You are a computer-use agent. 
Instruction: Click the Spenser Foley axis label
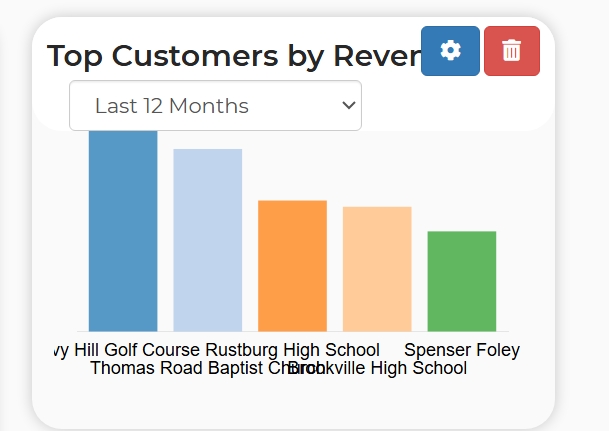point(462,350)
